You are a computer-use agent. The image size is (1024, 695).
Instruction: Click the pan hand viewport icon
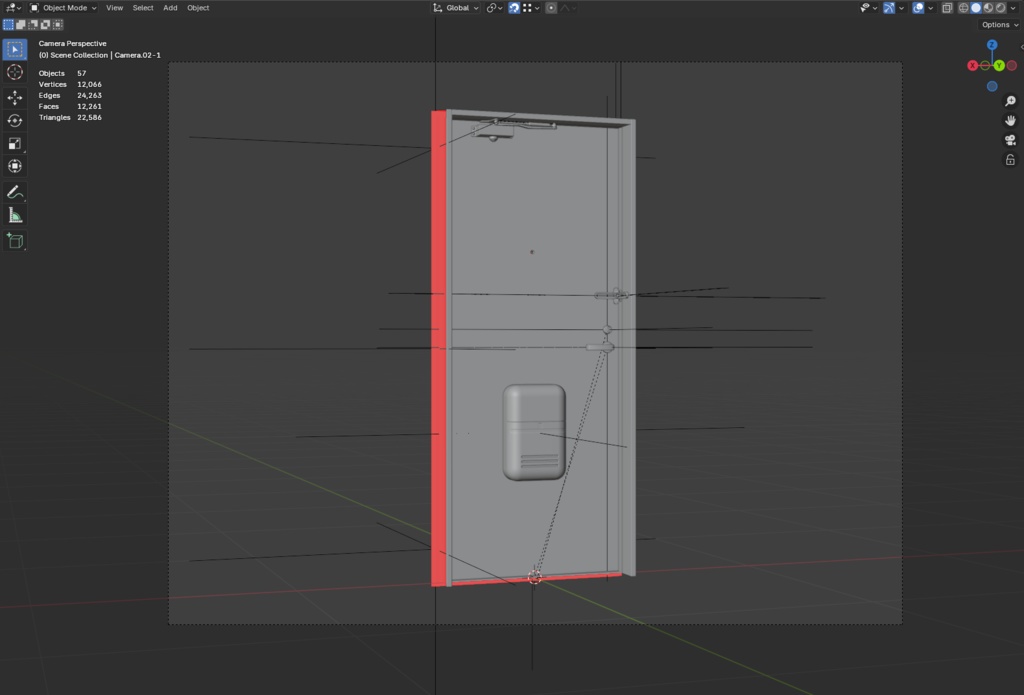(1010, 121)
